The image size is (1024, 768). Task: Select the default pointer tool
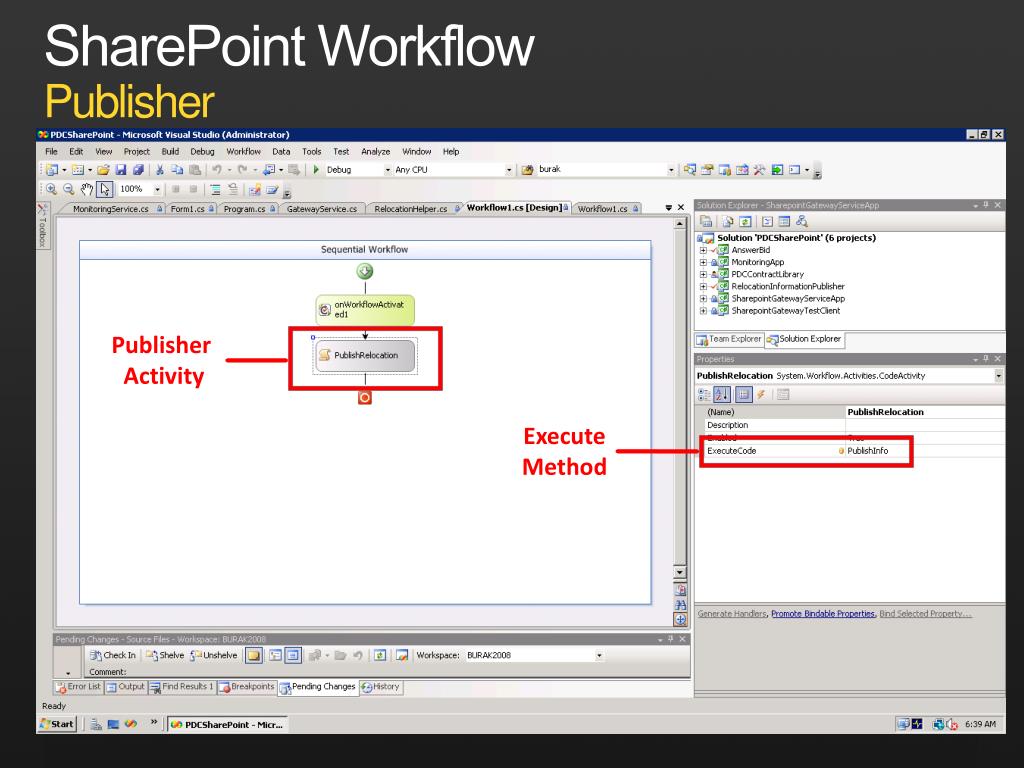tap(104, 189)
